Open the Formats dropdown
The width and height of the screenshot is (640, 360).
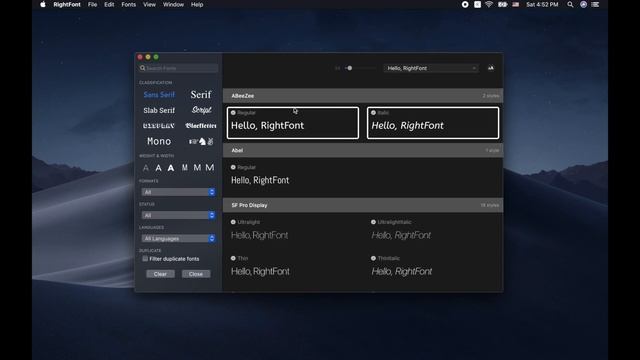[178, 192]
